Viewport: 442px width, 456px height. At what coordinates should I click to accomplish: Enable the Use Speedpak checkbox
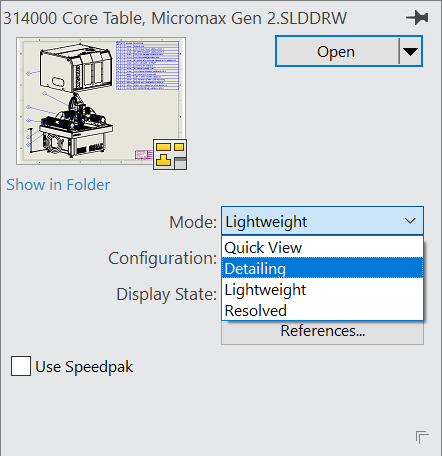(x=21, y=366)
